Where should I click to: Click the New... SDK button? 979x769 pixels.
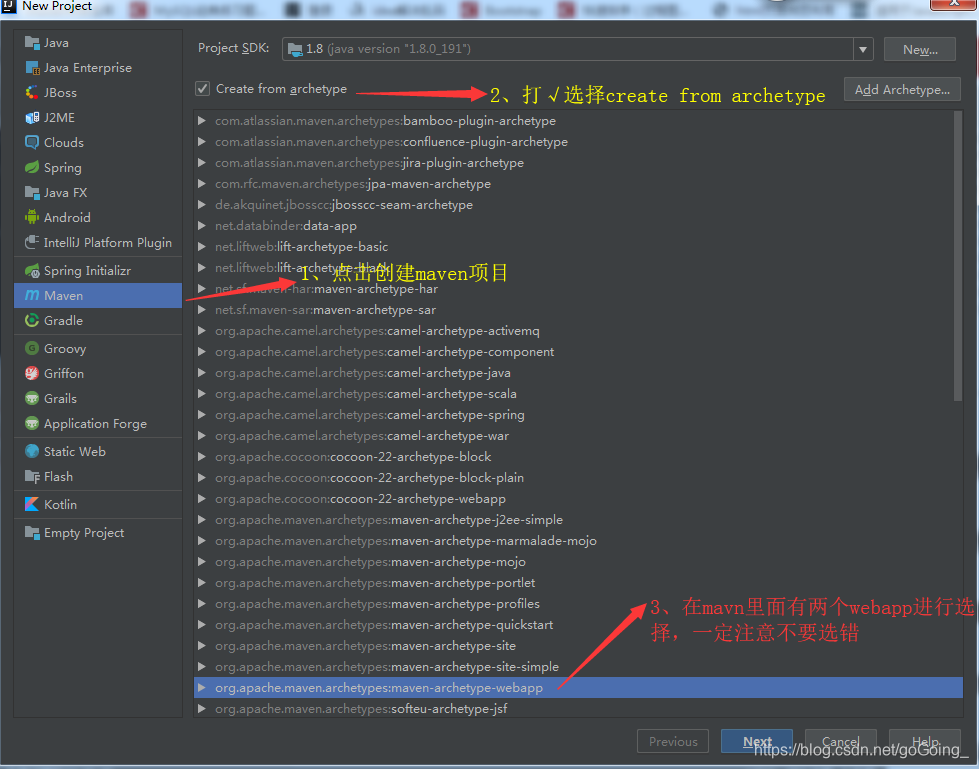coord(920,49)
